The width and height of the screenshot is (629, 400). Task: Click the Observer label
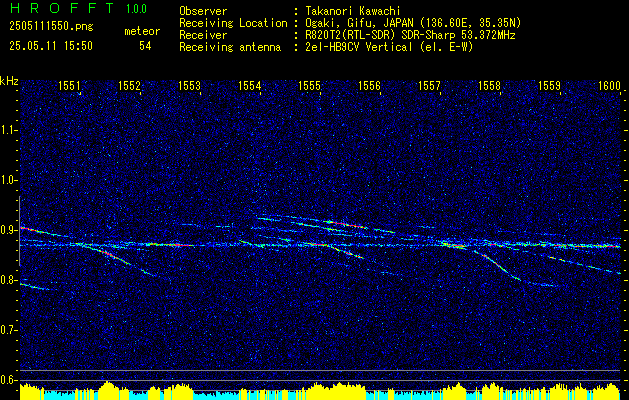click(x=203, y=11)
